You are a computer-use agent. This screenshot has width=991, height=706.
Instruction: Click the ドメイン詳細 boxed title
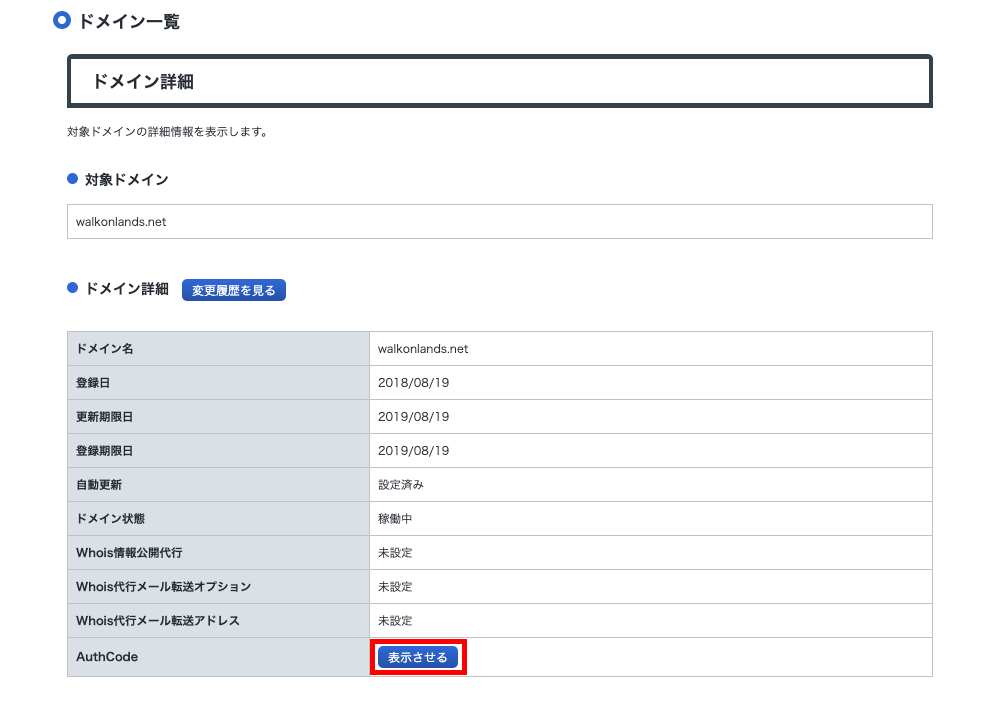143,82
